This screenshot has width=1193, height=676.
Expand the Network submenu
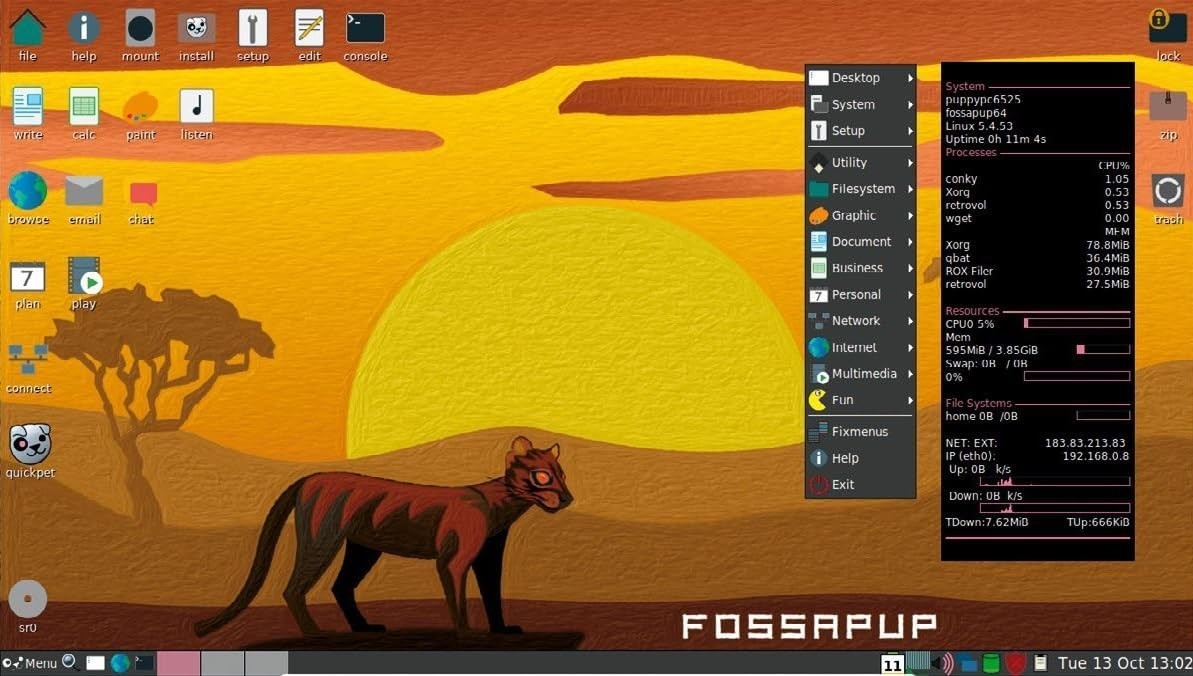pos(861,320)
